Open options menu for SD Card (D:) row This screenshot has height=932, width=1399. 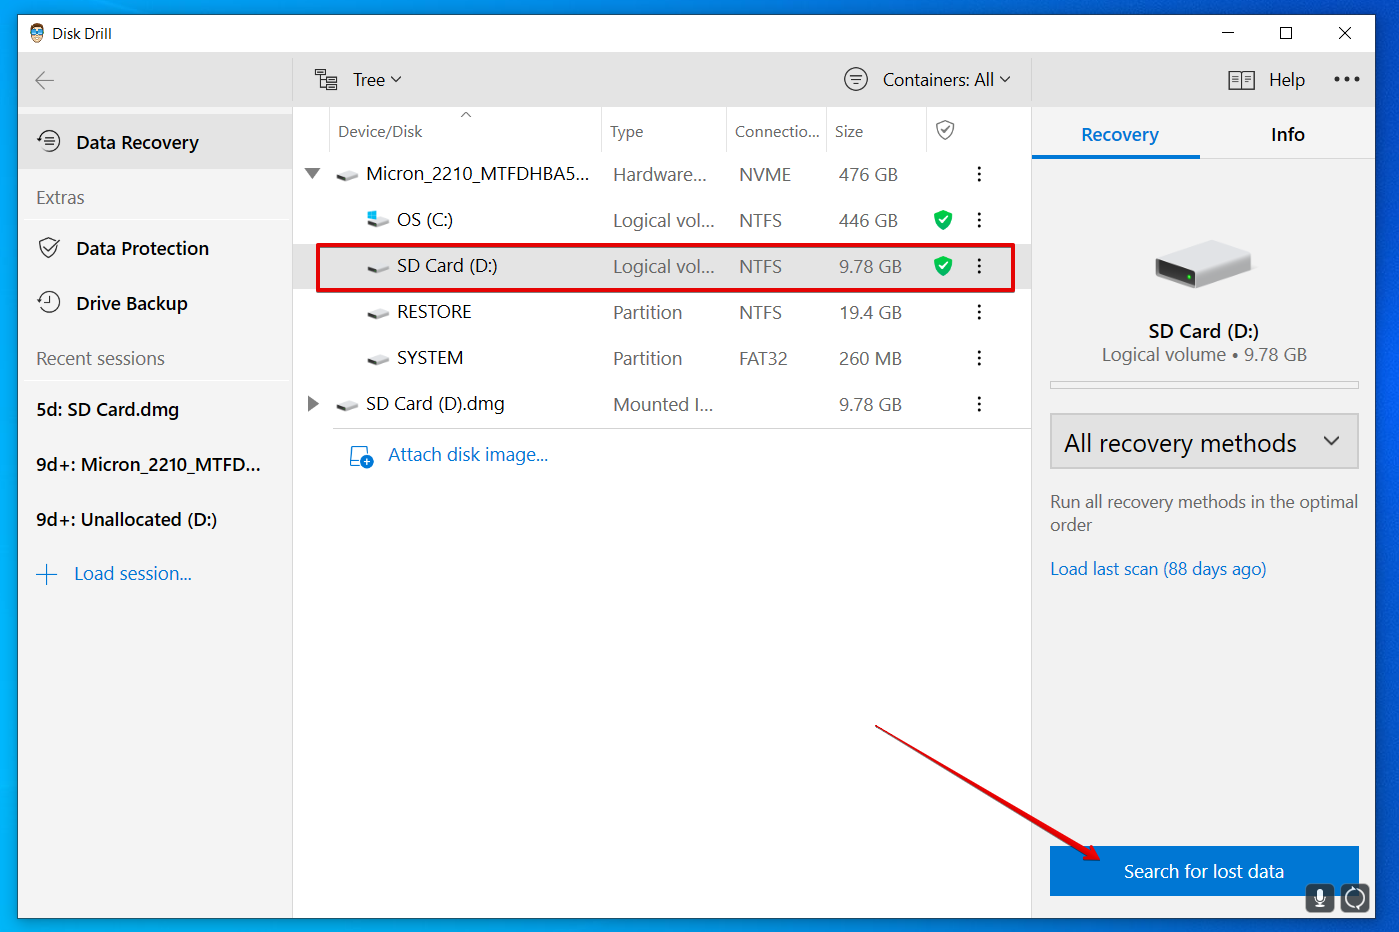pos(979,266)
